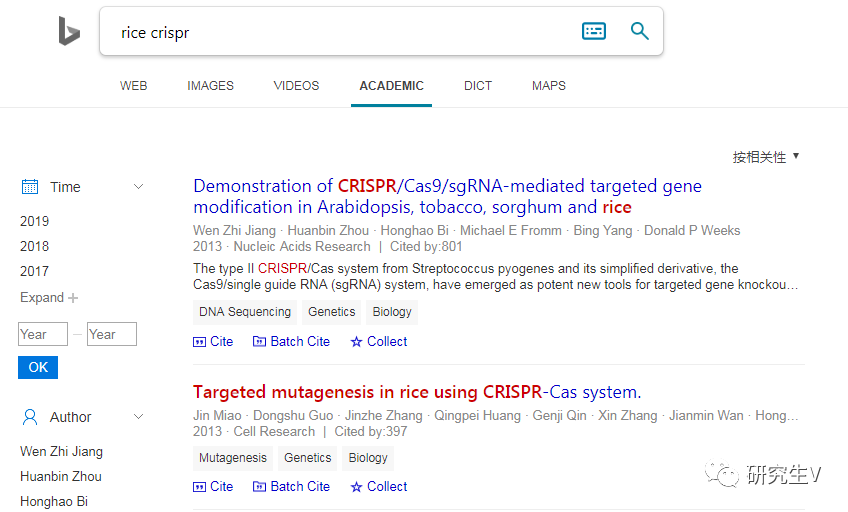
Task: Expand more year options
Action: pyautogui.click(x=49, y=297)
